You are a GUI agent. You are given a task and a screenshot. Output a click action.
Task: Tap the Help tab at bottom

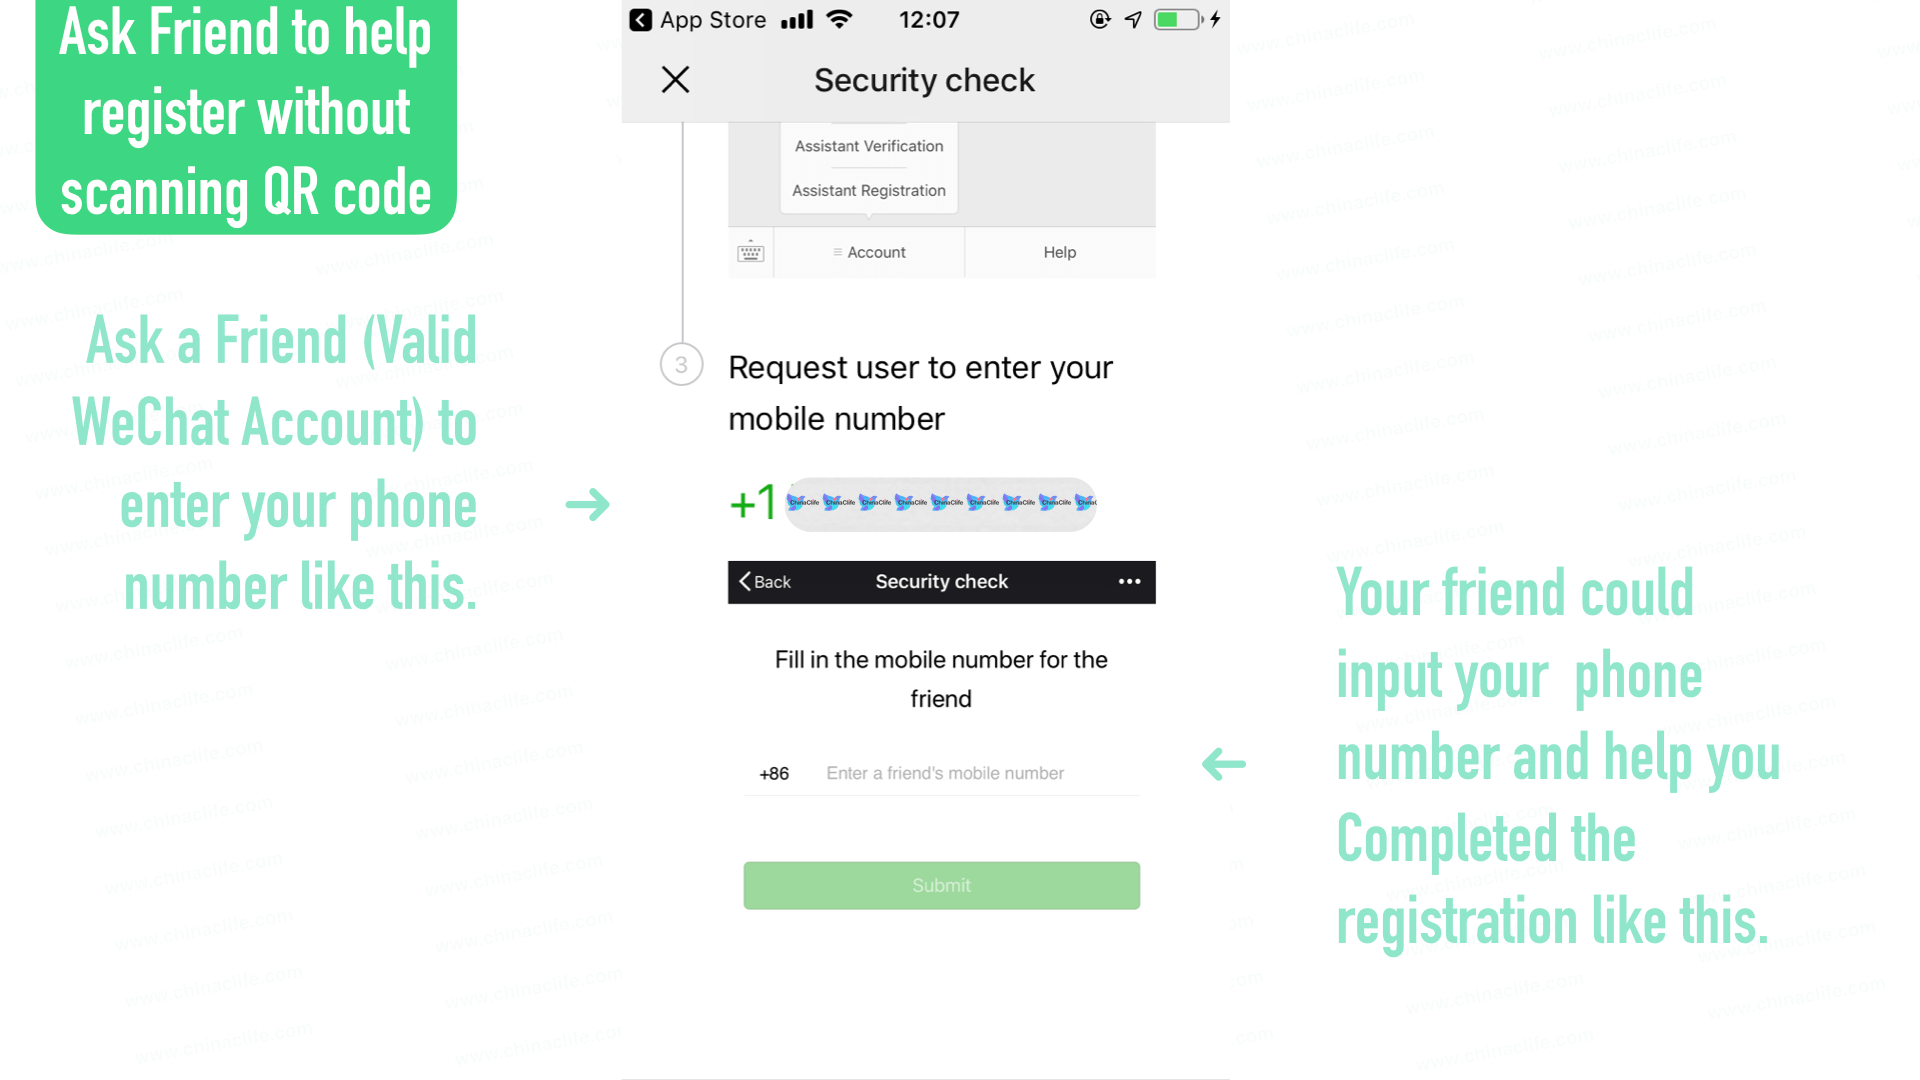pyautogui.click(x=1058, y=251)
